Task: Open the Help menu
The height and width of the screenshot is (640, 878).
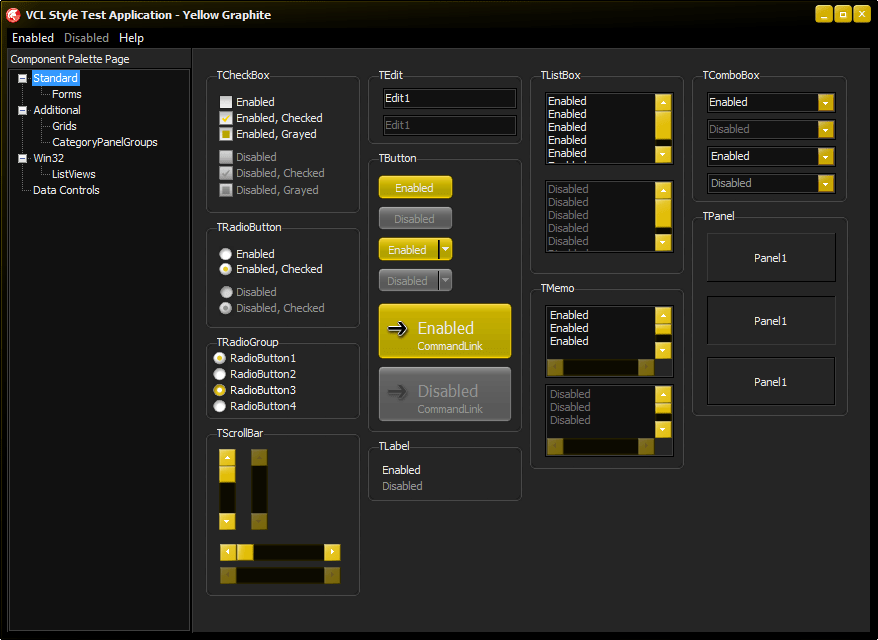Action: click(x=131, y=38)
